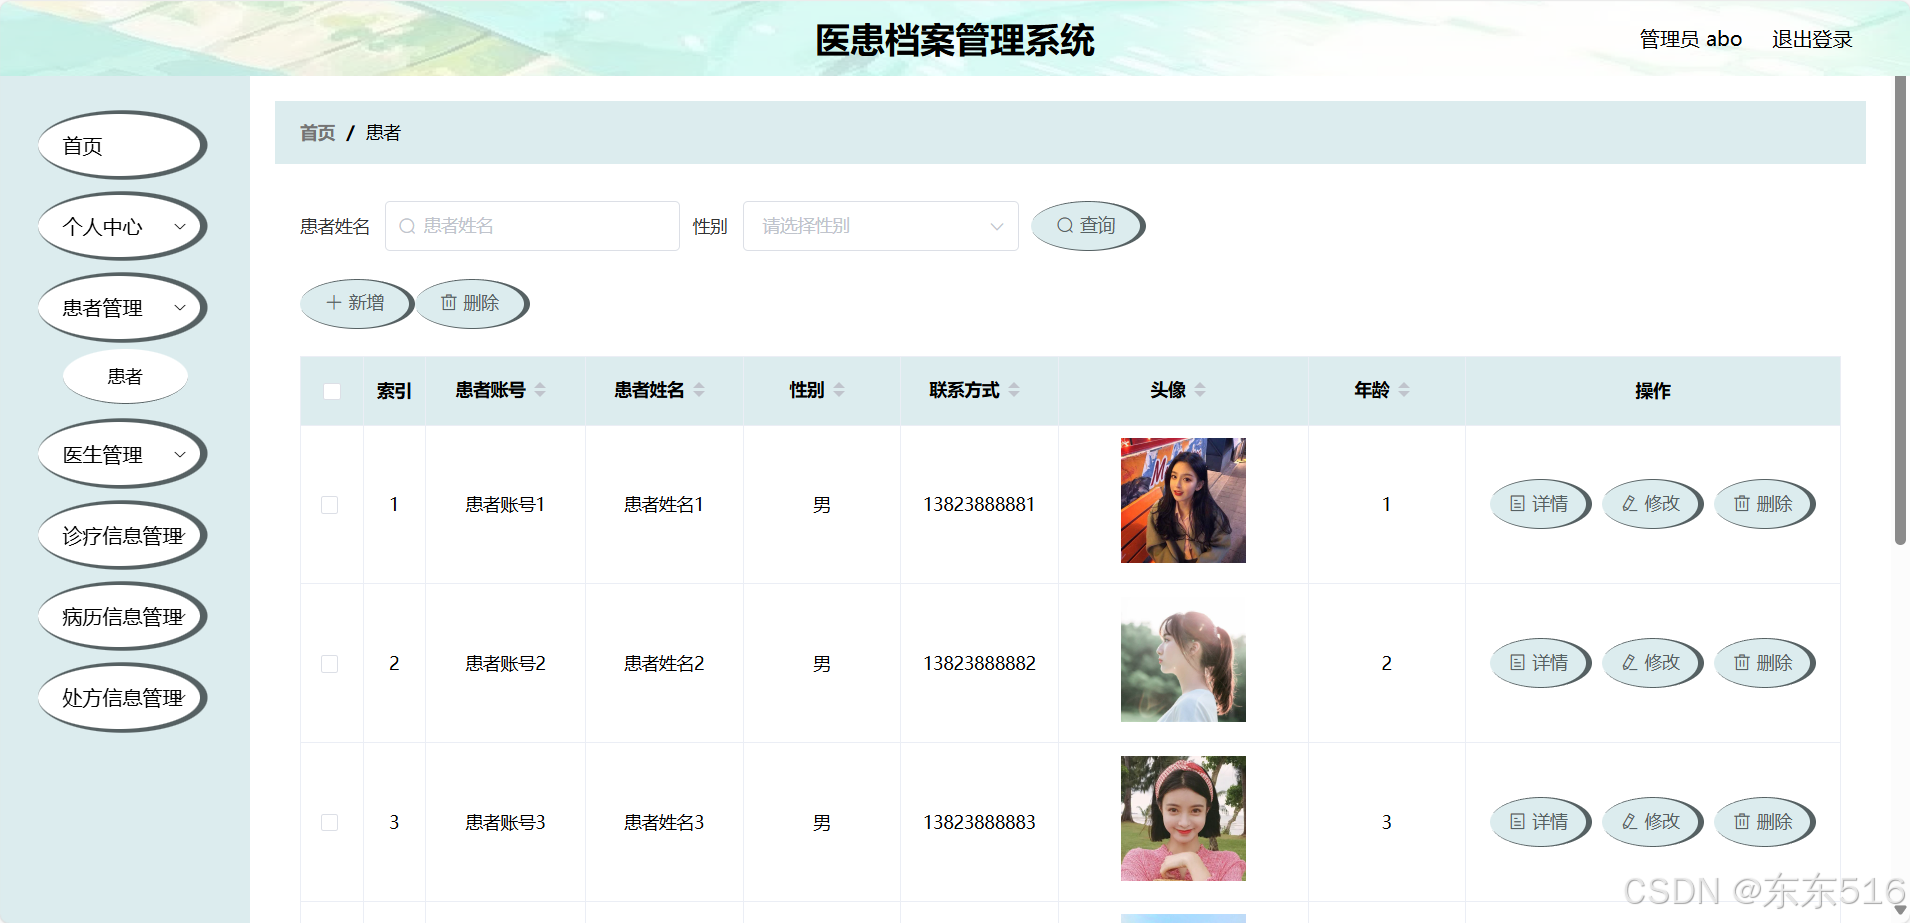Click 退出登录 link
This screenshot has width=1910, height=923.
click(x=1812, y=39)
